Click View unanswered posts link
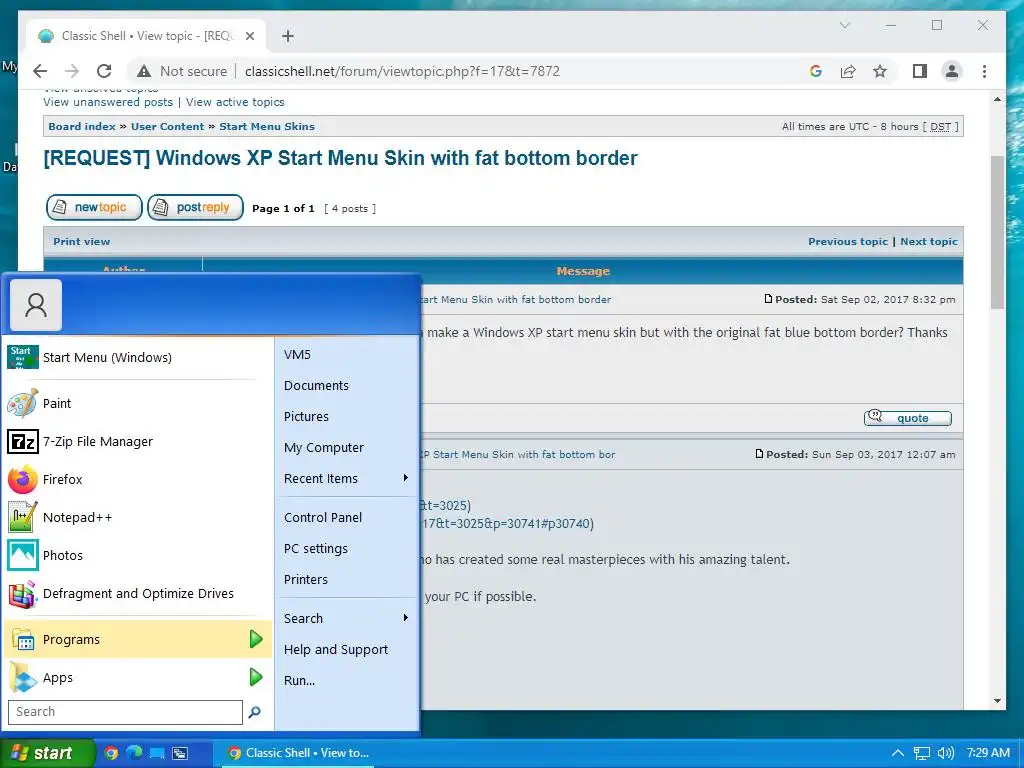Image resolution: width=1024 pixels, height=768 pixels. click(108, 102)
